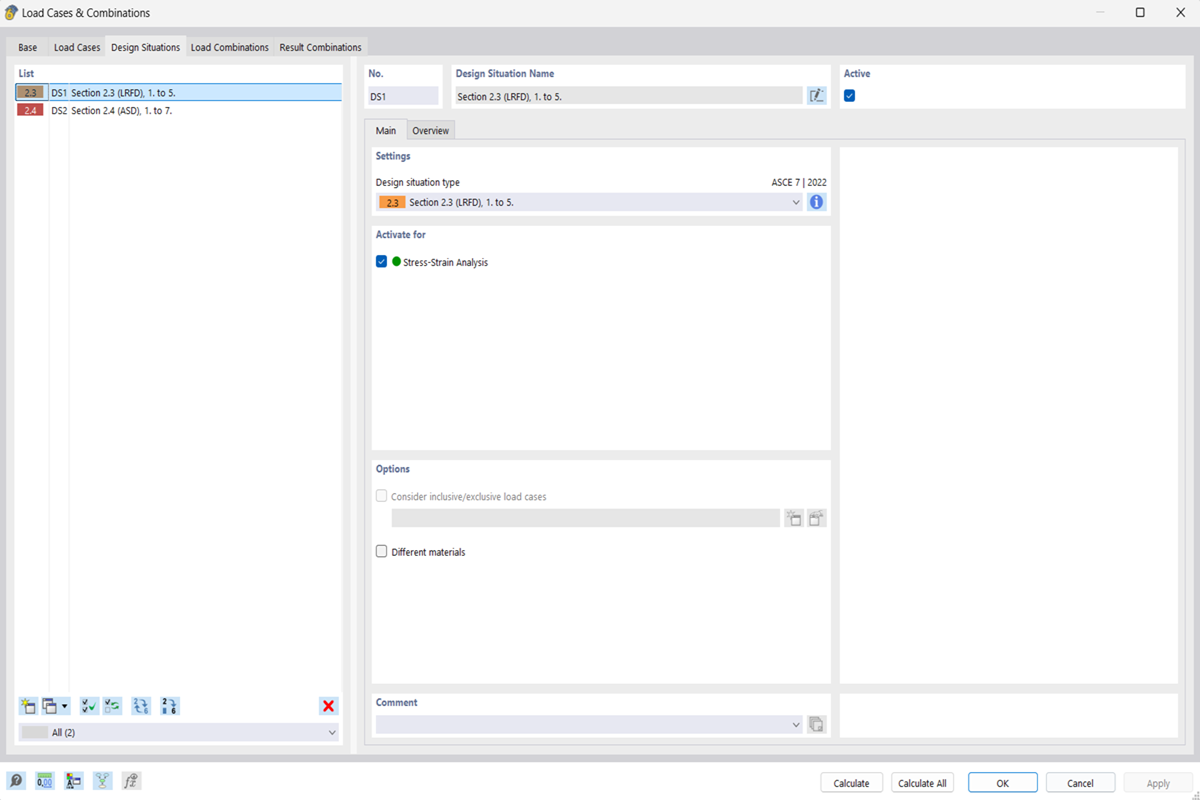Enable Different materials option
The image size is (1200, 800).
coord(381,551)
